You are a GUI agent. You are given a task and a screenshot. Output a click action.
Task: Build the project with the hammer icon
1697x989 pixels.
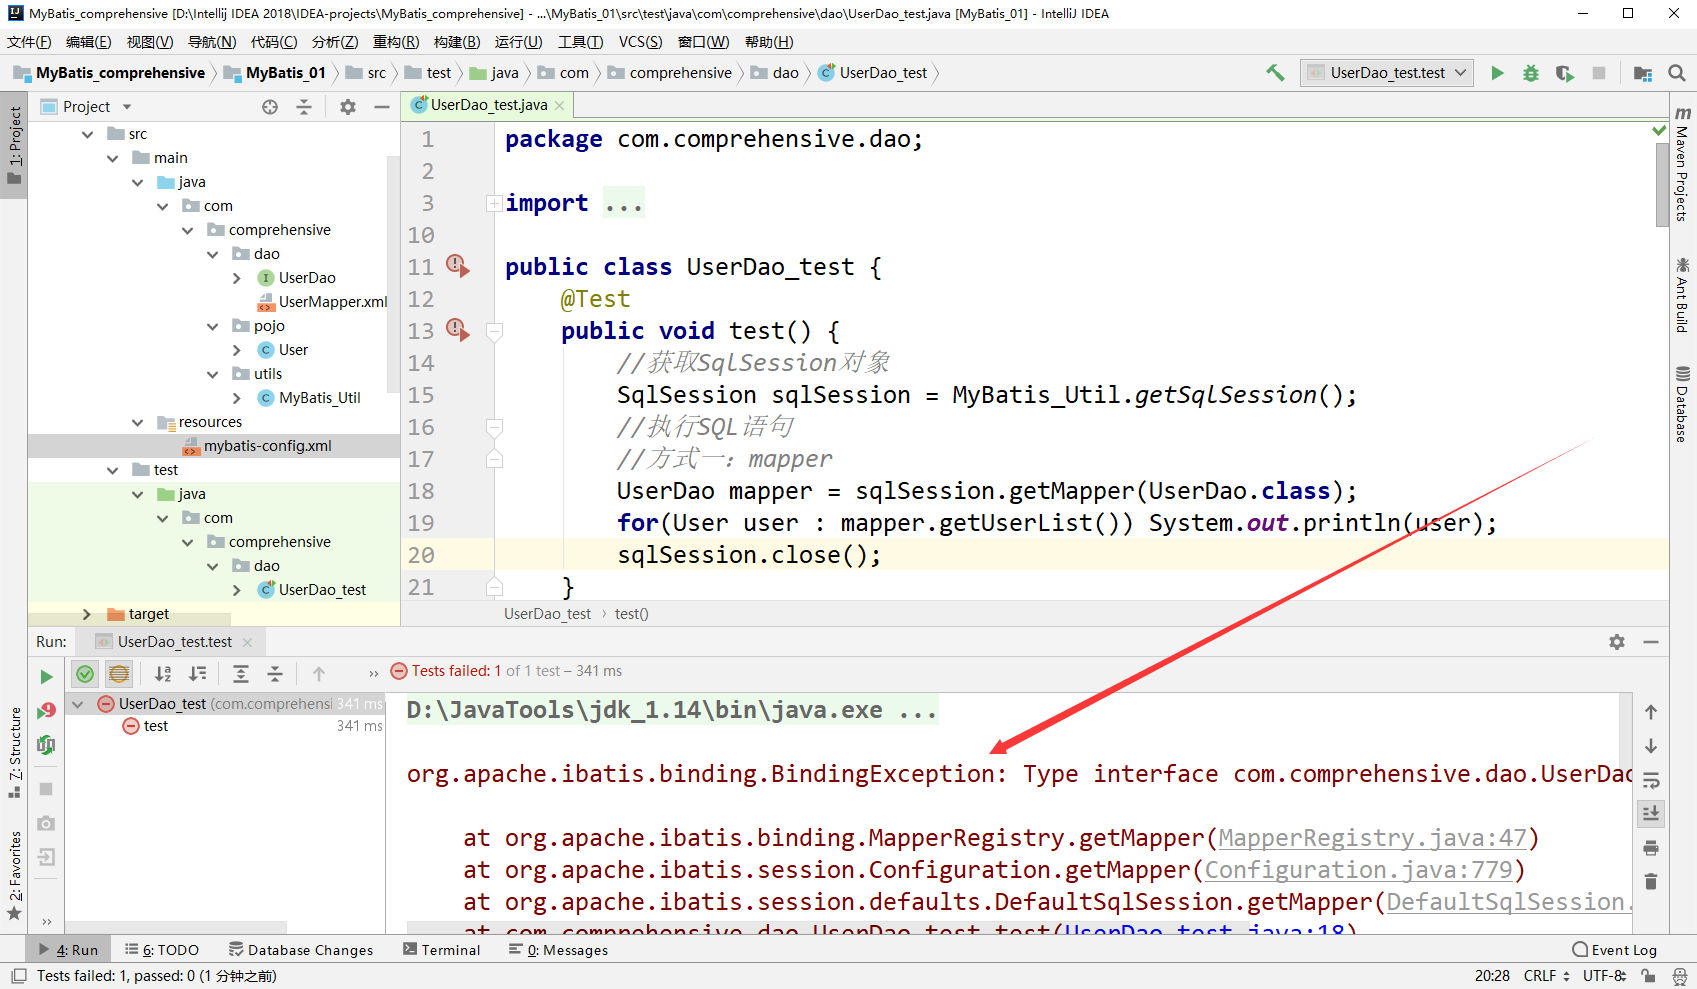(x=1275, y=73)
